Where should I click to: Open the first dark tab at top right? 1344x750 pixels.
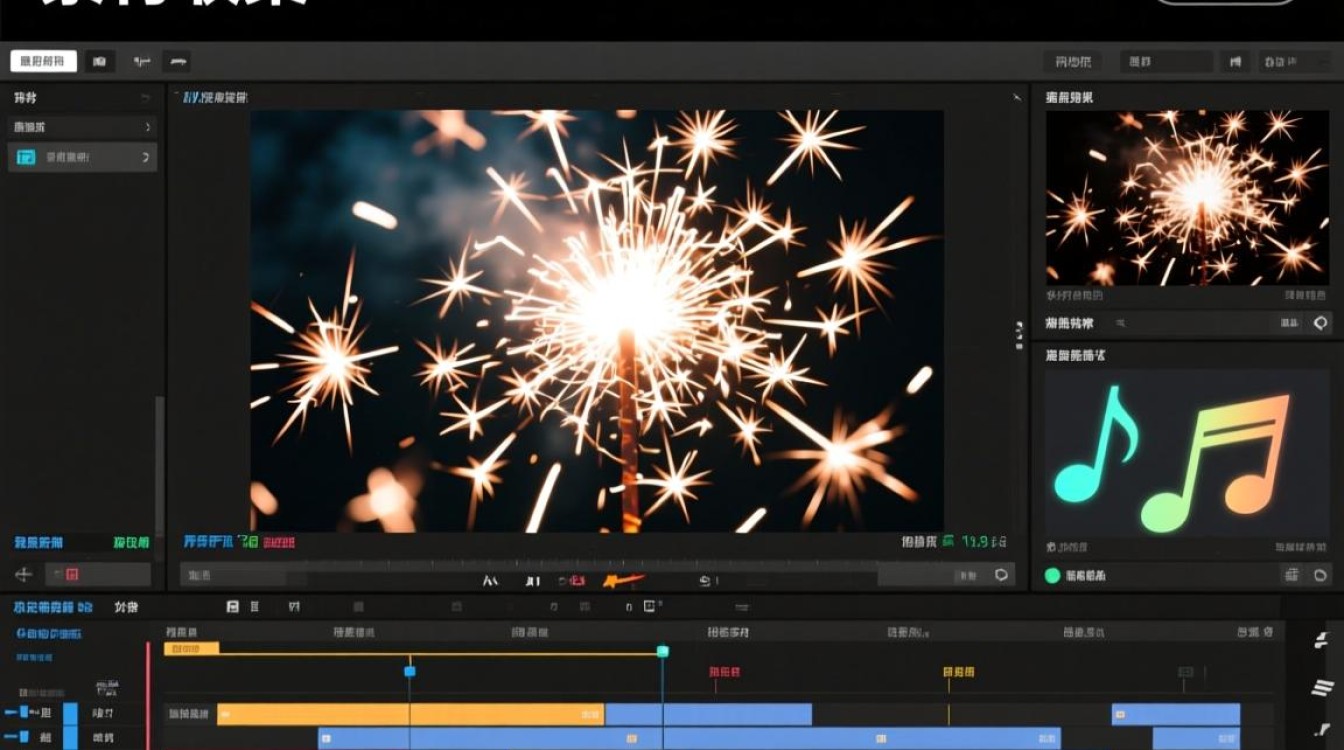tap(1072, 62)
